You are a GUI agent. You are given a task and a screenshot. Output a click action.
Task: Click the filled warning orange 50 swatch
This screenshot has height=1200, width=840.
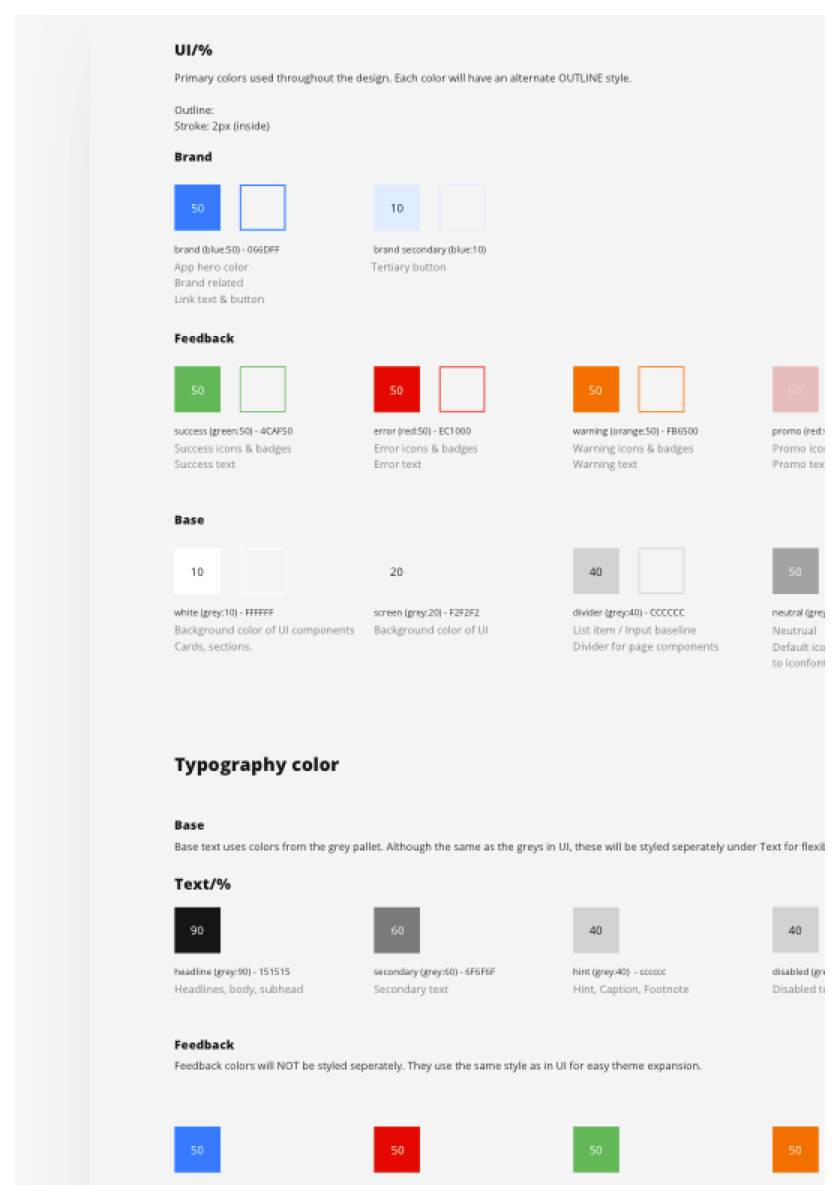[596, 390]
